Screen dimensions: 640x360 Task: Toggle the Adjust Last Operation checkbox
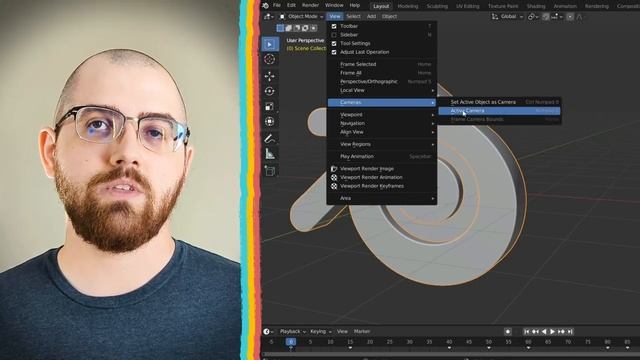(x=334, y=52)
